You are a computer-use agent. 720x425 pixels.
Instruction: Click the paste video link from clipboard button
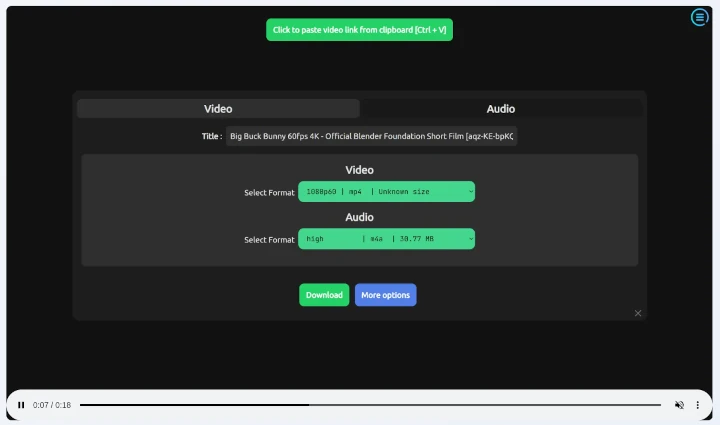pyautogui.click(x=359, y=30)
